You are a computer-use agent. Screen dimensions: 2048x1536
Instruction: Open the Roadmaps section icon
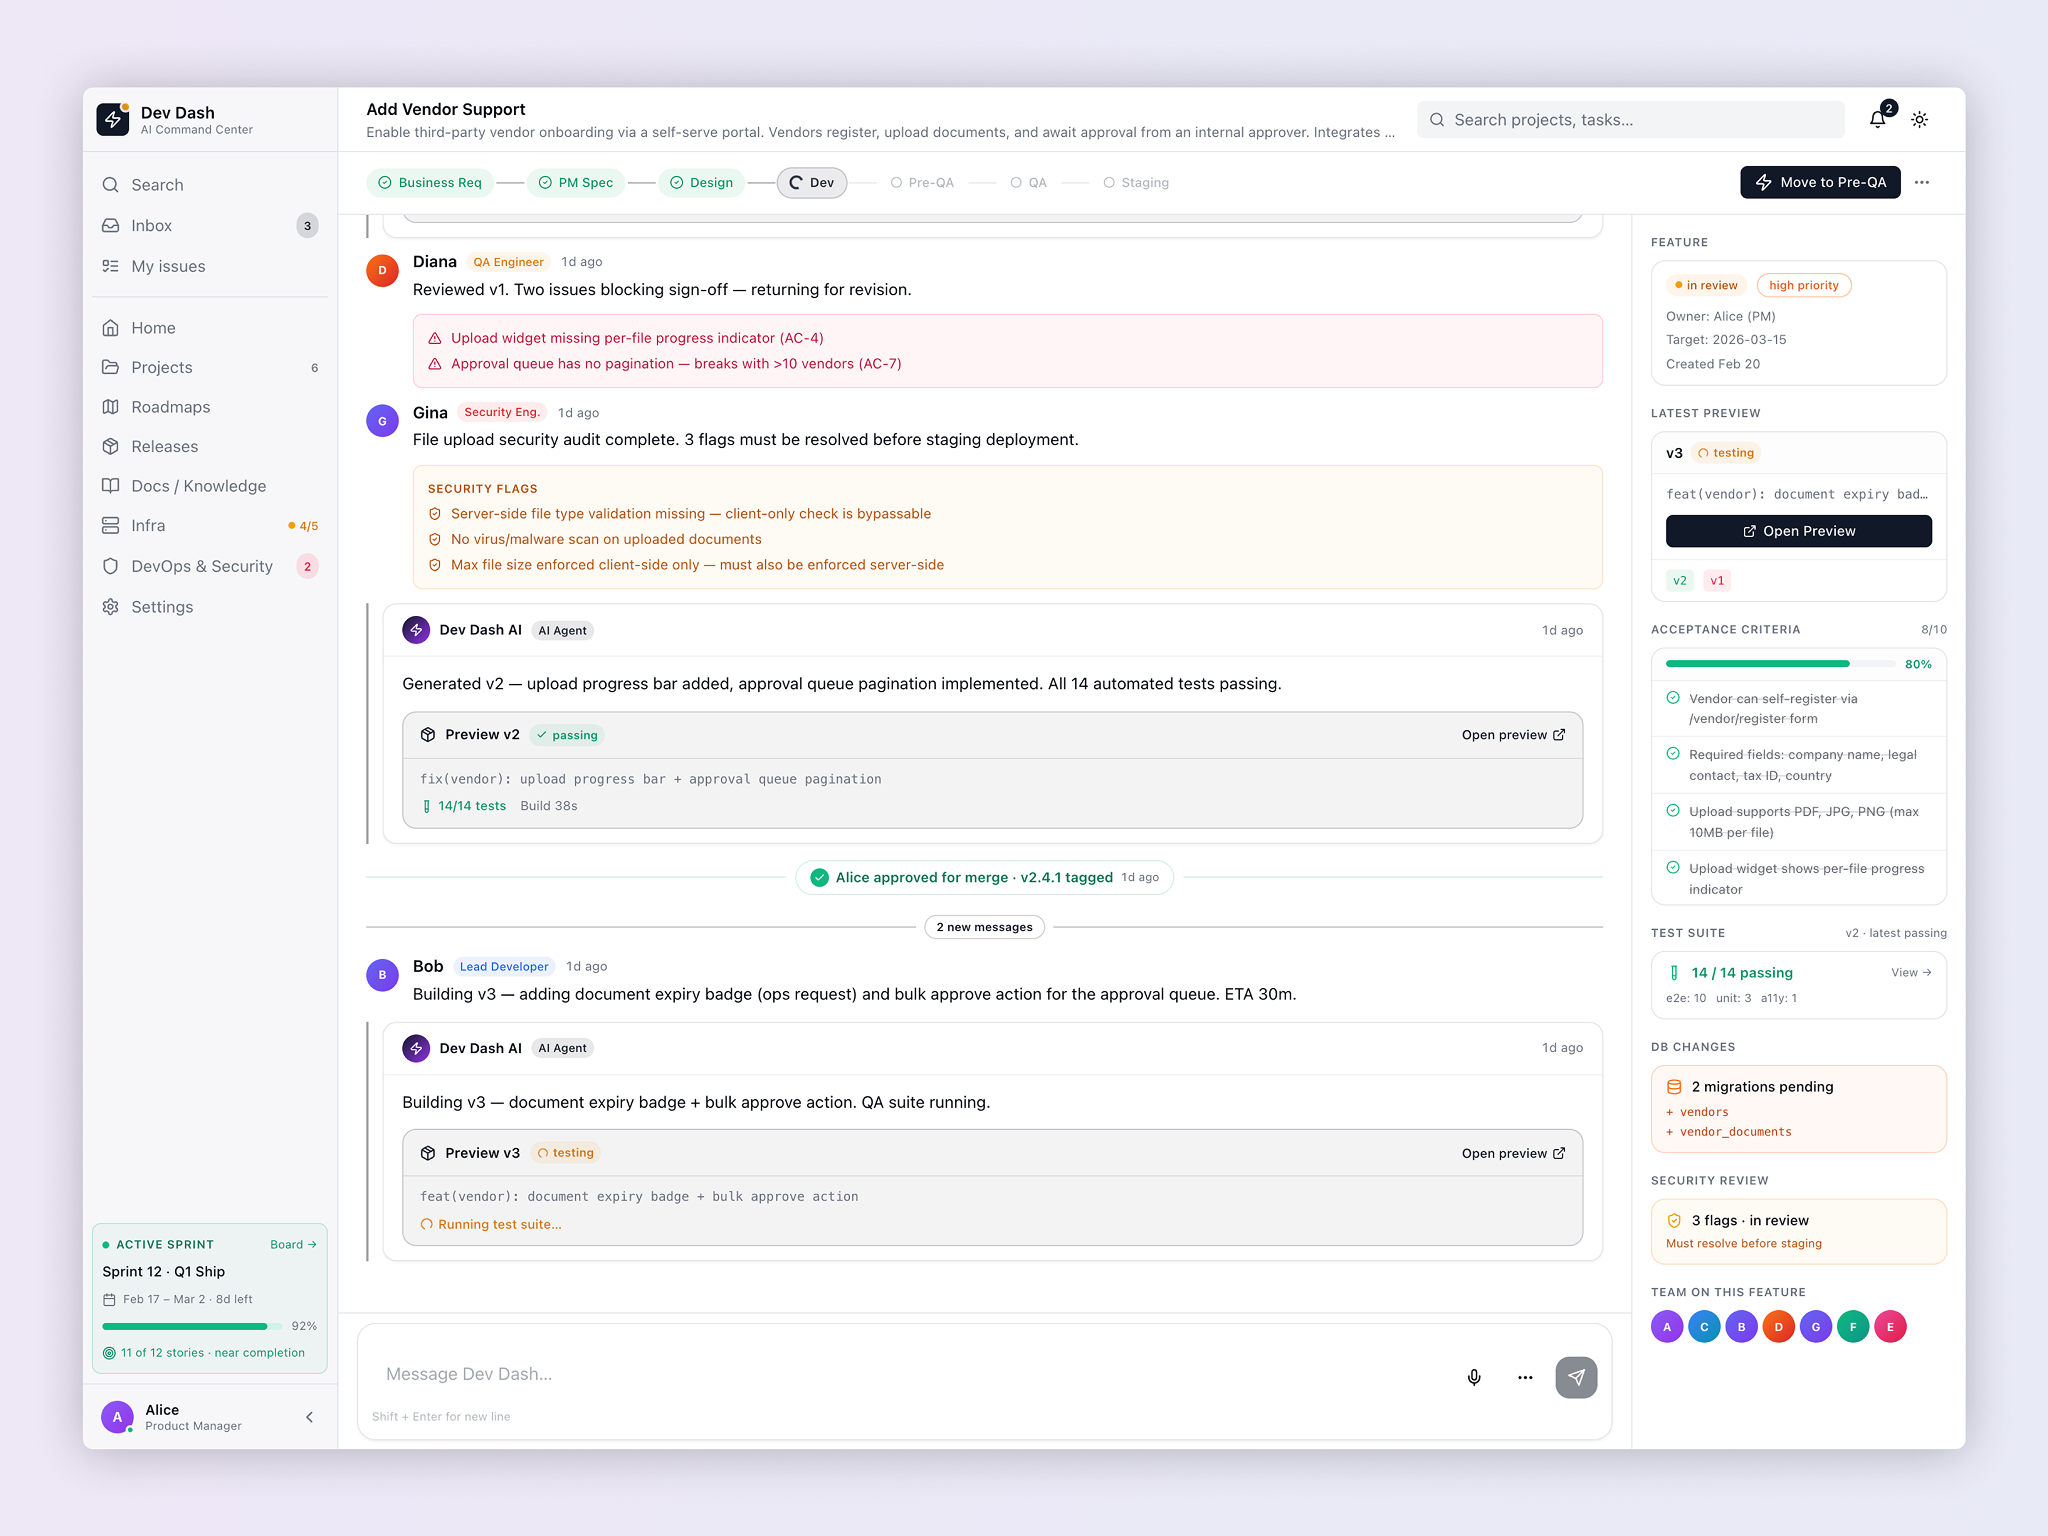tap(112, 407)
